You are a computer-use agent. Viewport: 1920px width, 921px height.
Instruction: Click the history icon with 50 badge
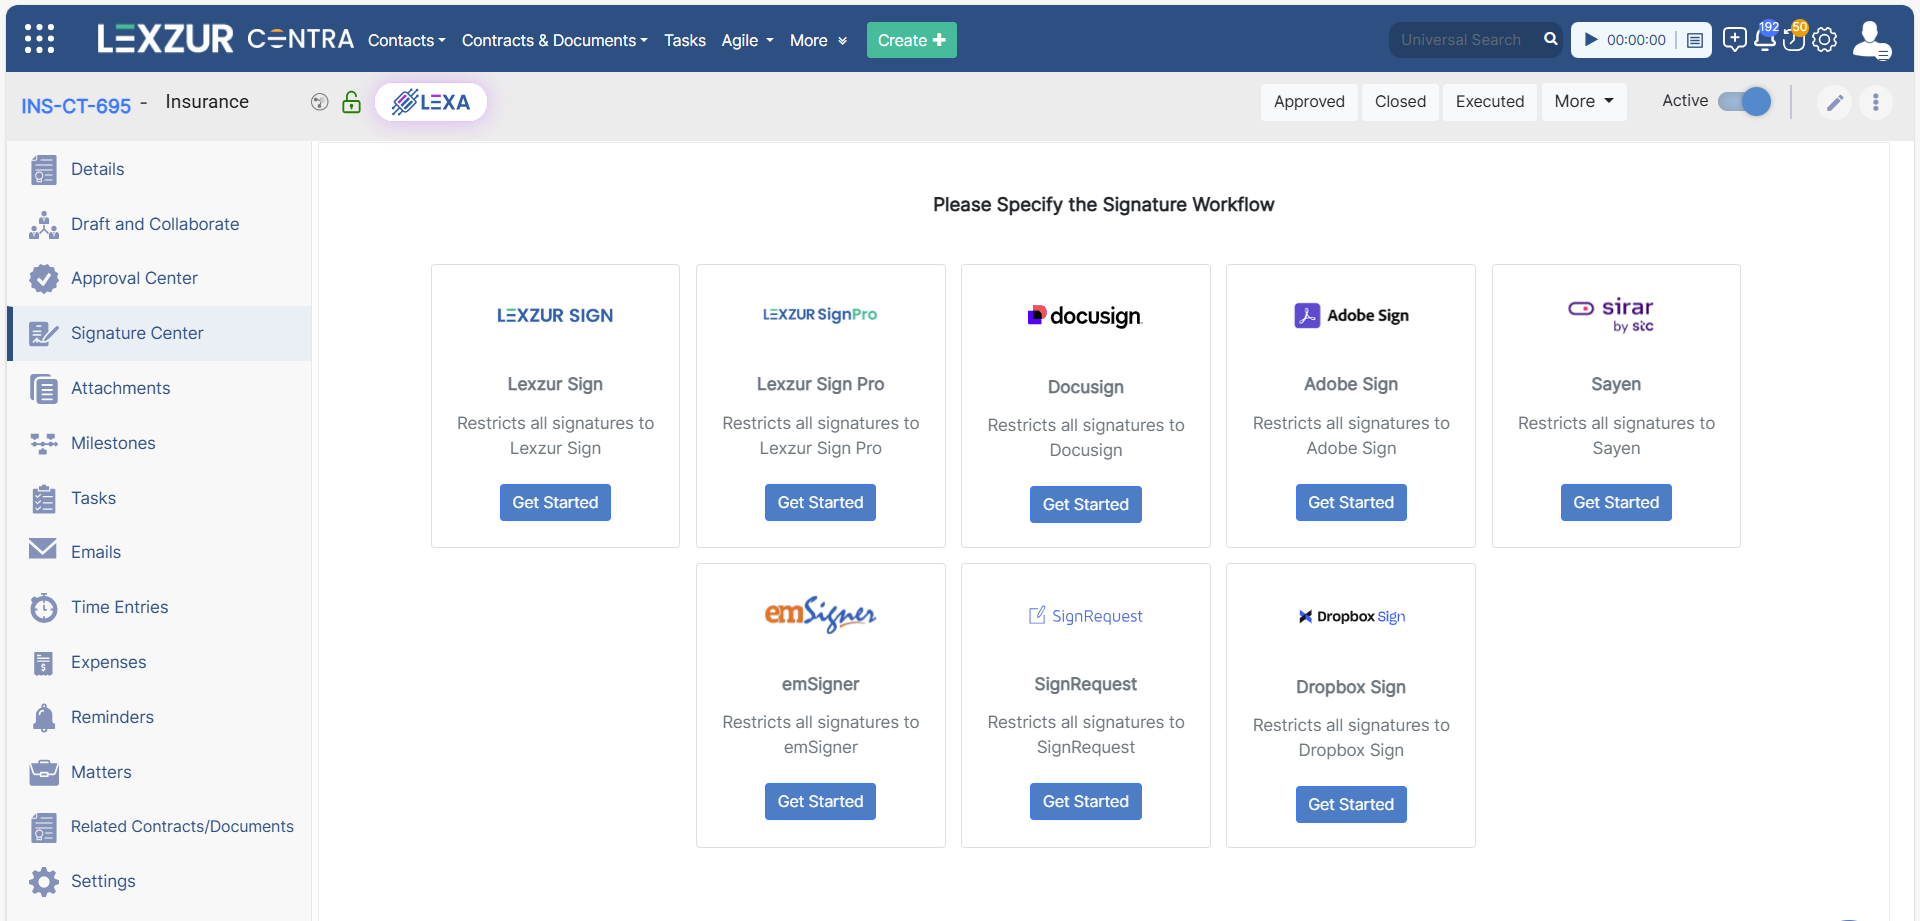(x=1794, y=40)
